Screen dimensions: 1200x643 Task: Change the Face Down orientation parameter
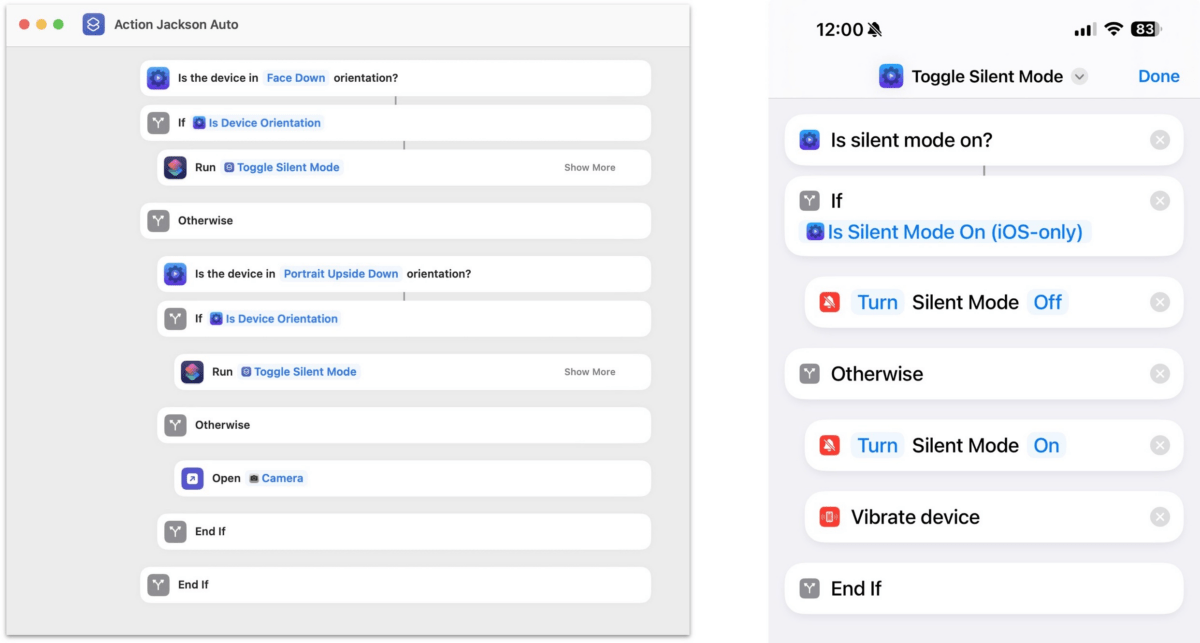(296, 77)
